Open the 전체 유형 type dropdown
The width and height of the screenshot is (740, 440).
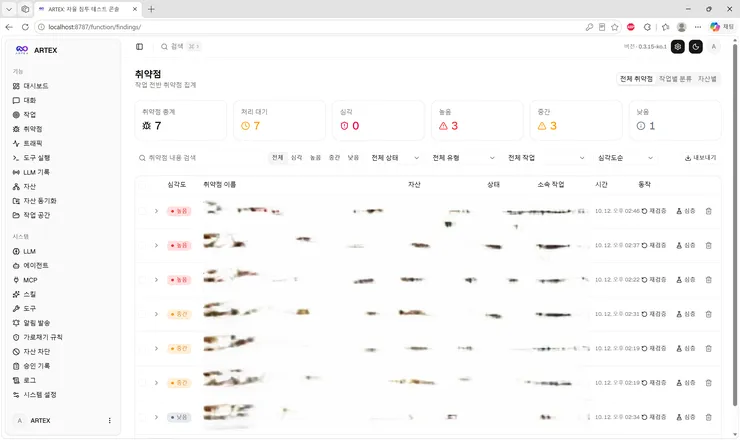coord(463,158)
